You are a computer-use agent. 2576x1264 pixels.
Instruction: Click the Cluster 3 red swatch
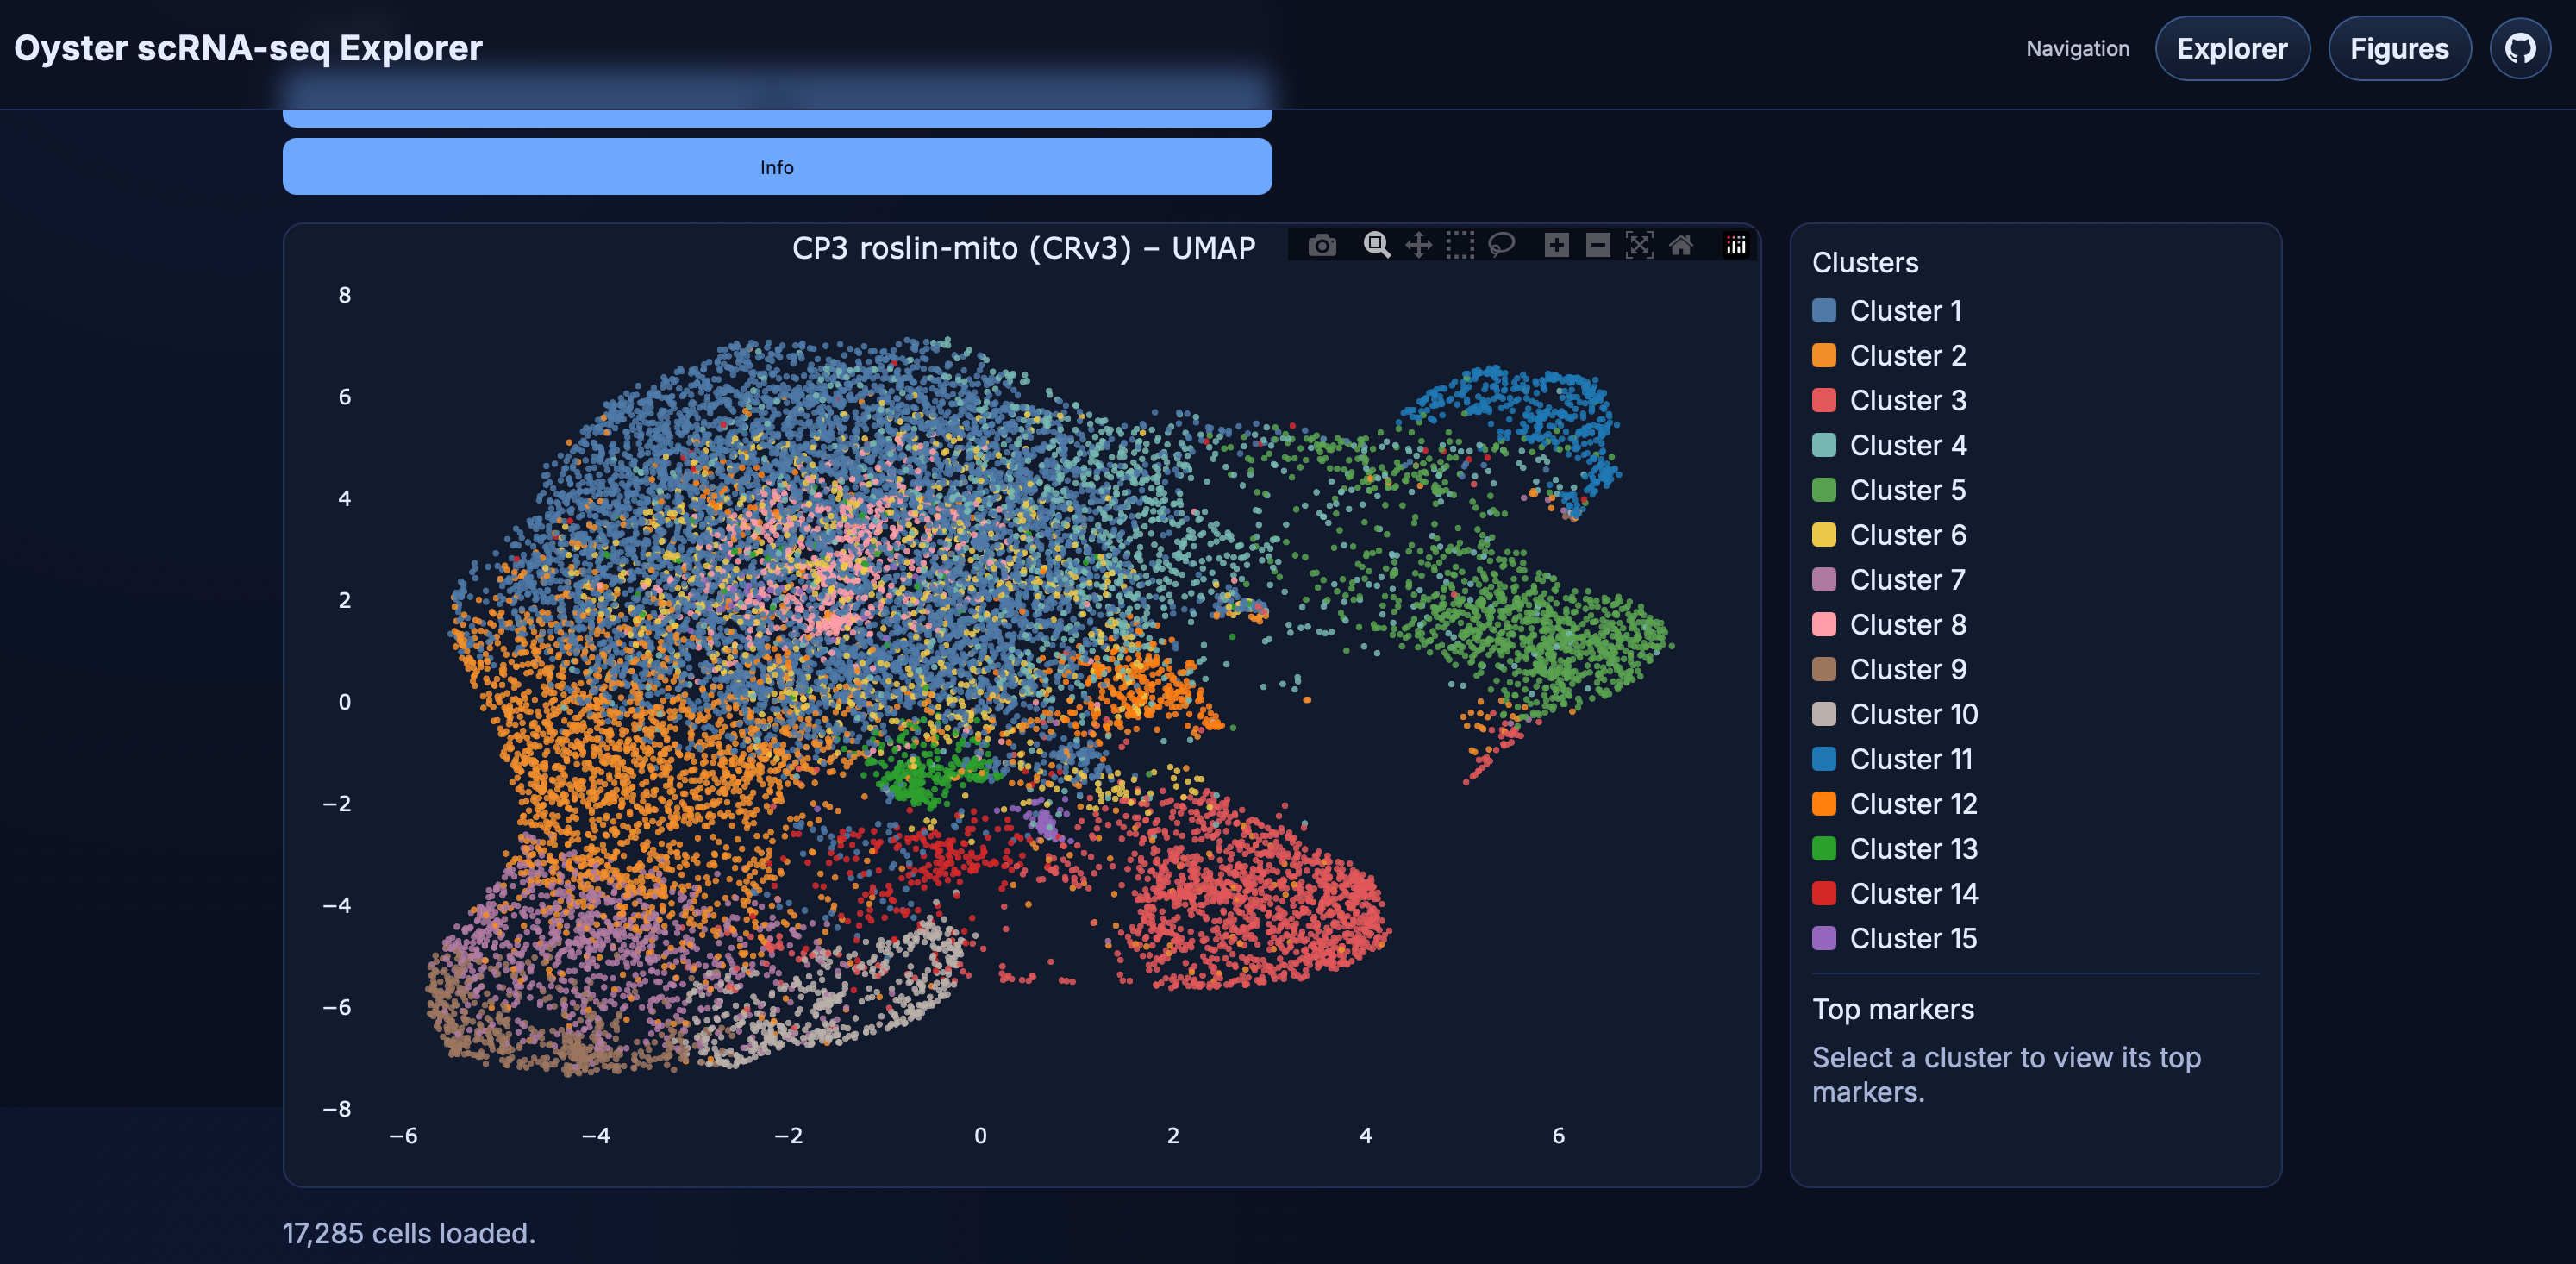click(1824, 400)
